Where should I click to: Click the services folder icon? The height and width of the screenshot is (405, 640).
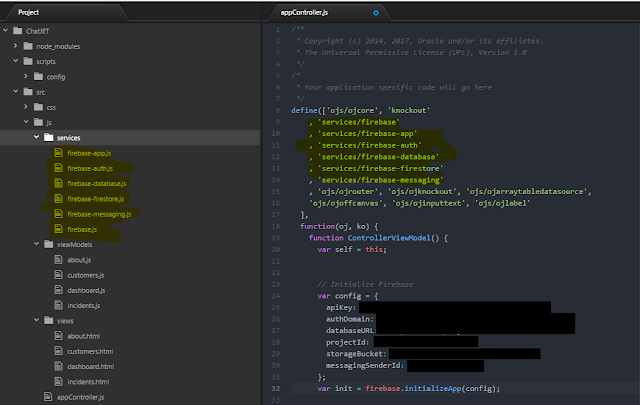(x=49, y=137)
